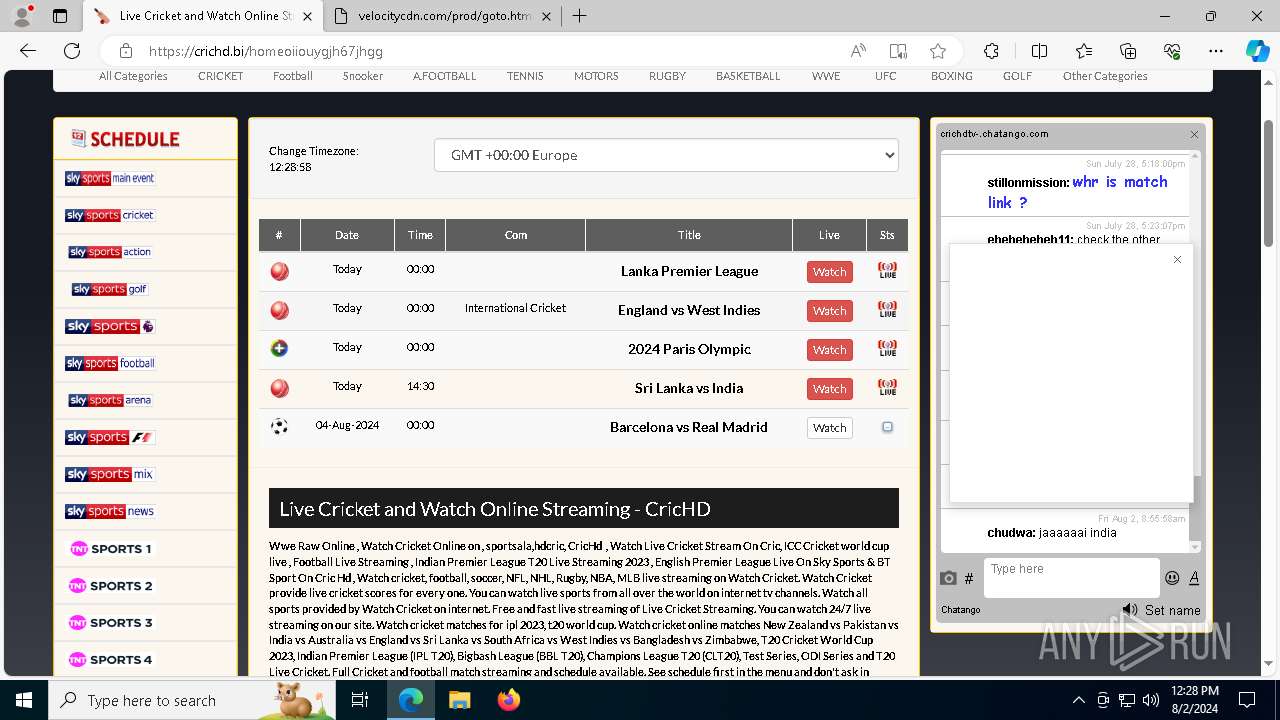Viewport: 1280px width, 720px height.
Task: Open TNT Sports 2 channel
Action: click(110, 585)
